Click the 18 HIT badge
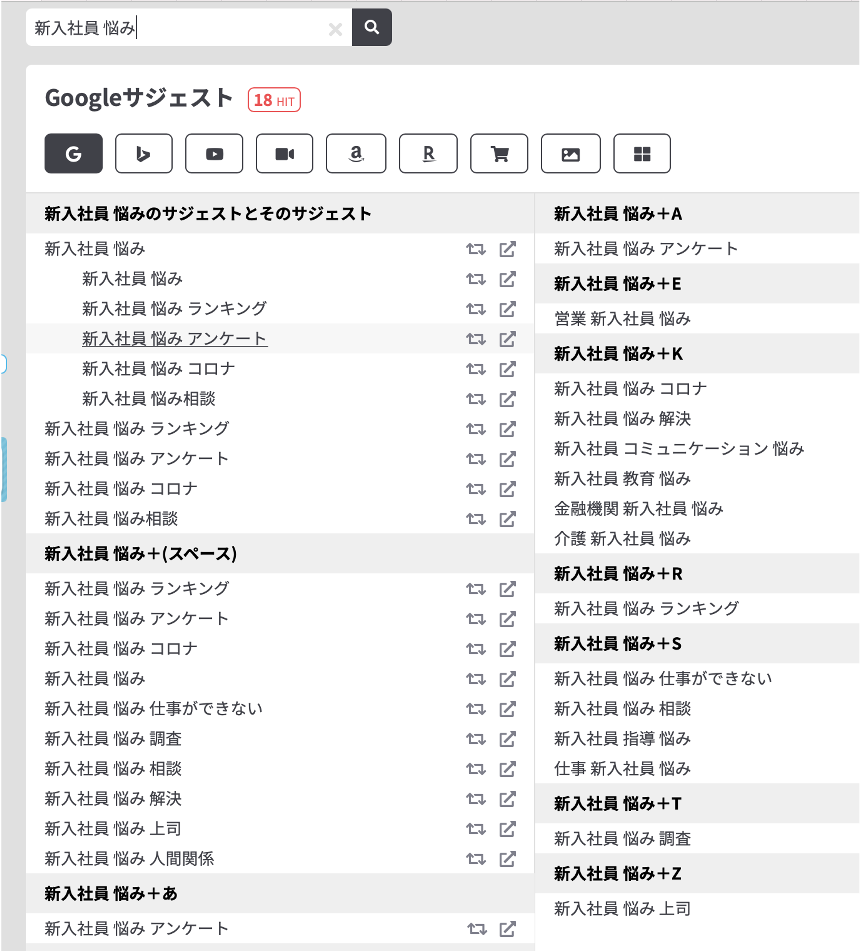This screenshot has height=952, width=860. coord(275,100)
